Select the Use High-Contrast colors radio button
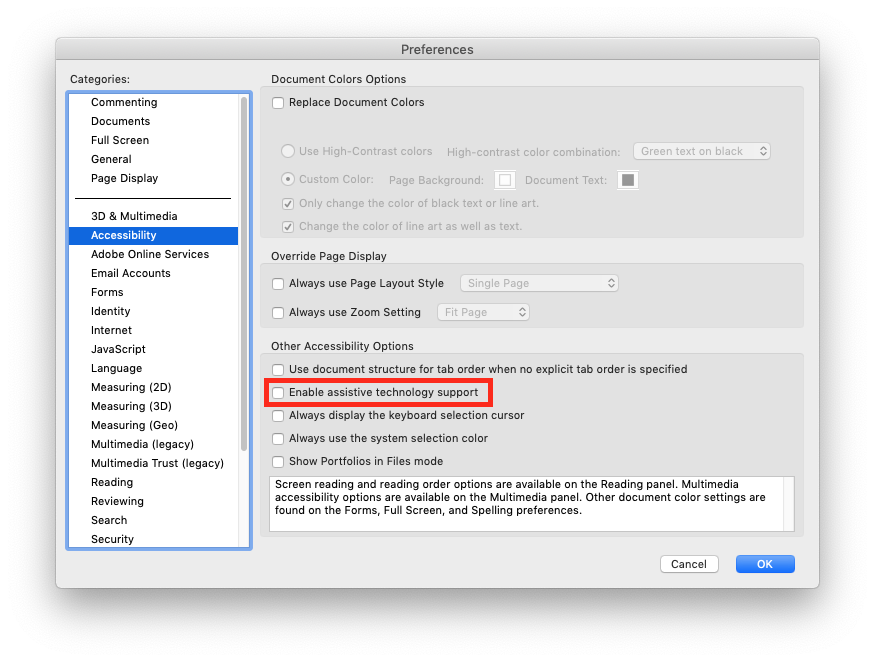Viewport: 875px width, 662px height. (289, 151)
